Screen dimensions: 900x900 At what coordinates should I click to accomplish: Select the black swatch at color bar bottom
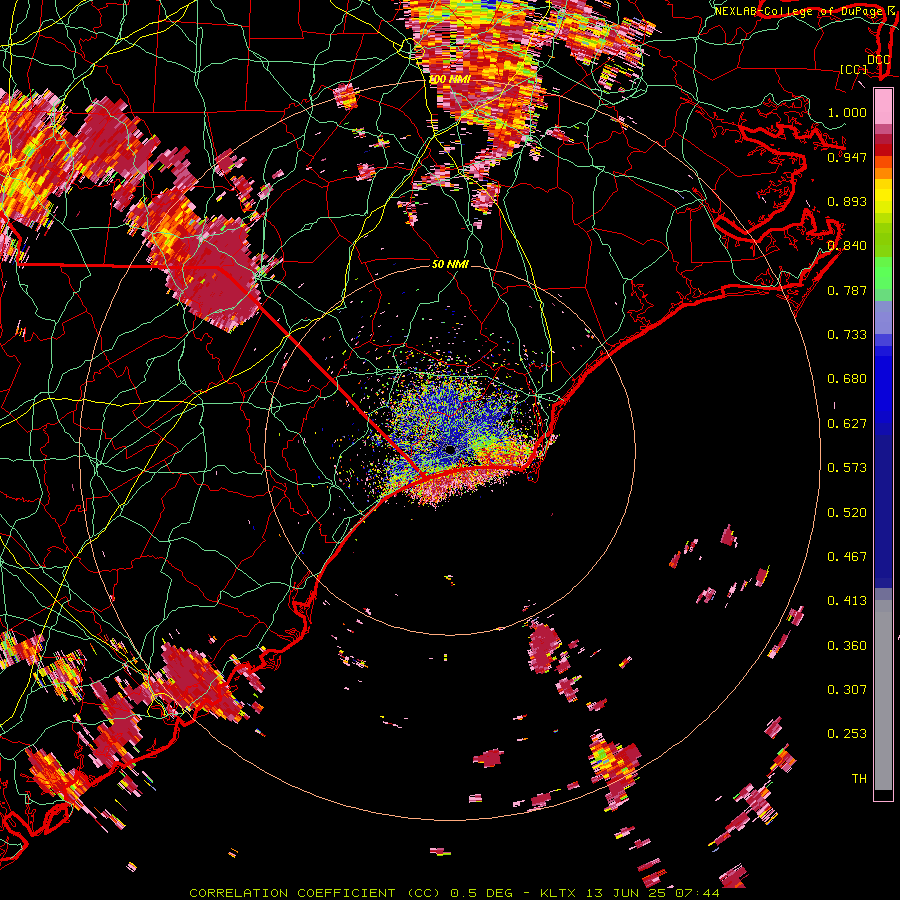pos(883,795)
